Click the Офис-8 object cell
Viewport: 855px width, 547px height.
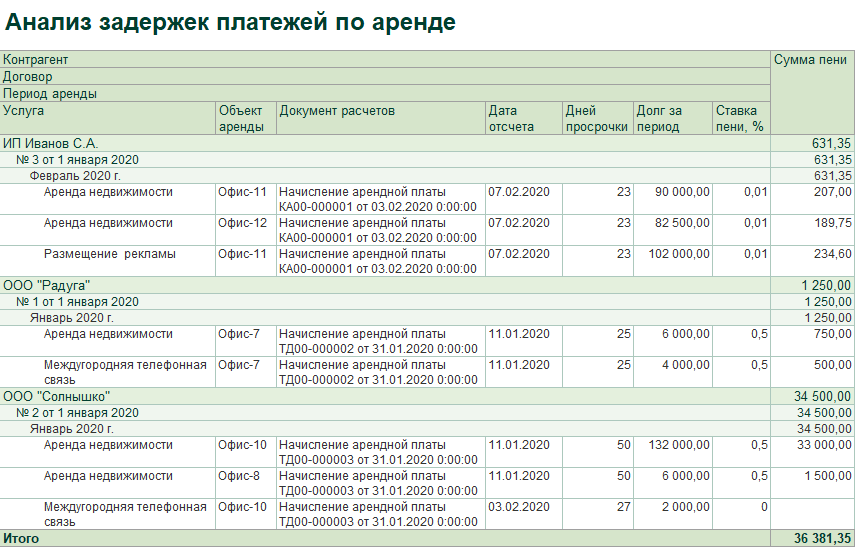click(x=246, y=483)
